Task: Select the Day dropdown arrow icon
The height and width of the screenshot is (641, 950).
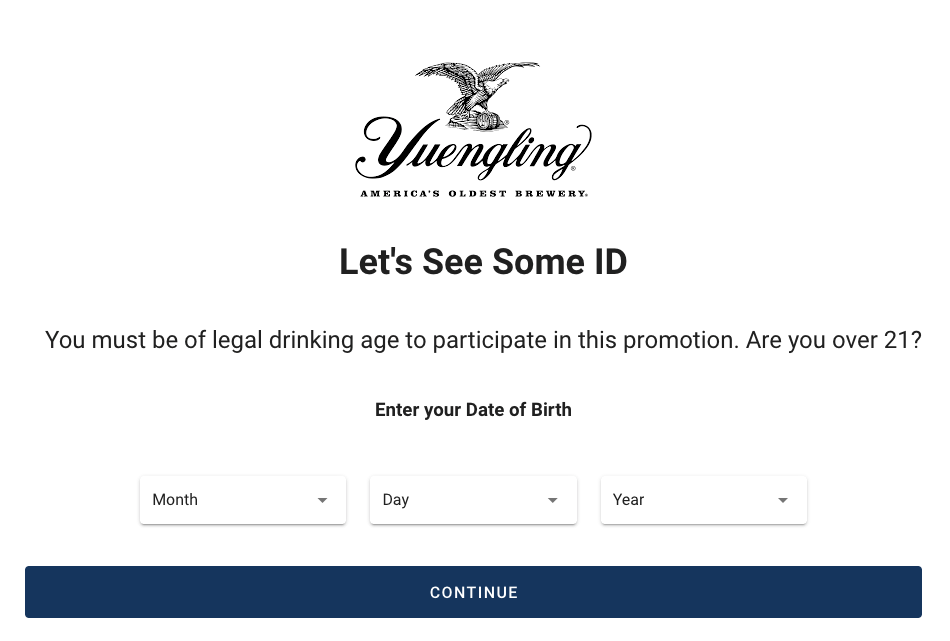Action: click(552, 500)
